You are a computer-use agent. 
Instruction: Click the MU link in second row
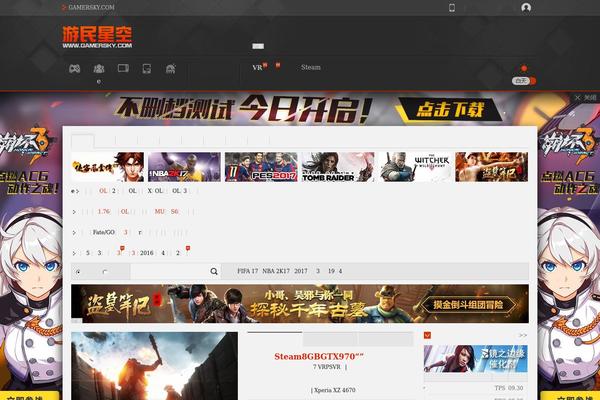click(160, 211)
